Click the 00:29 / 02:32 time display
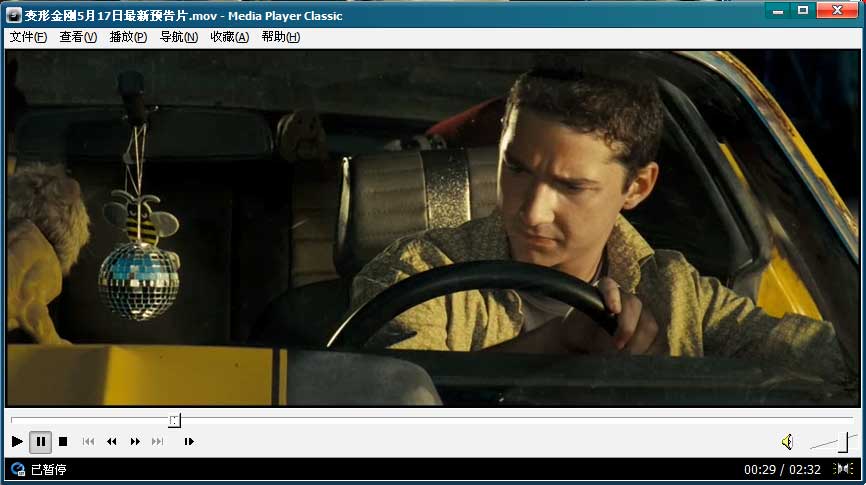The image size is (866, 485). (x=782, y=470)
